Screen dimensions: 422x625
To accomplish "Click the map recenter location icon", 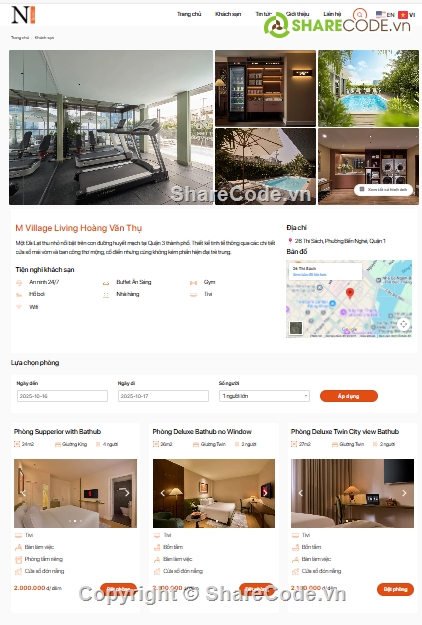I will tap(404, 324).
